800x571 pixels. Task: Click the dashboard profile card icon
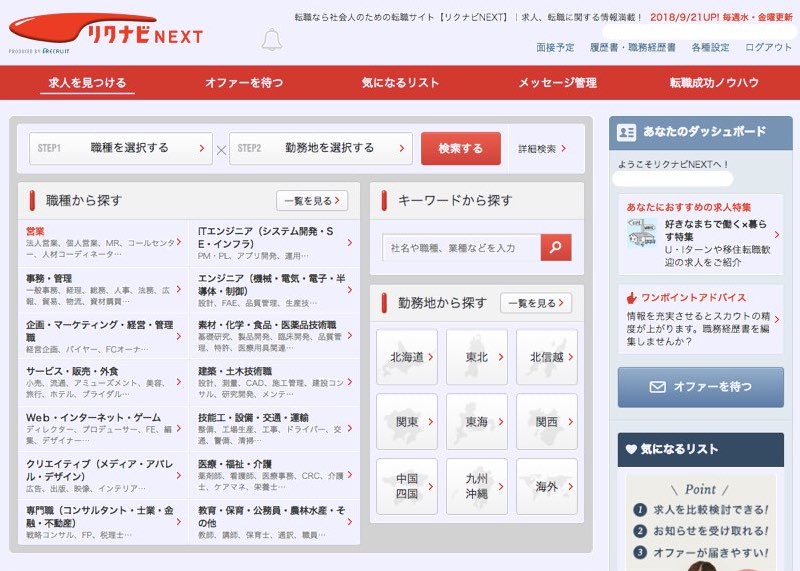coord(626,132)
